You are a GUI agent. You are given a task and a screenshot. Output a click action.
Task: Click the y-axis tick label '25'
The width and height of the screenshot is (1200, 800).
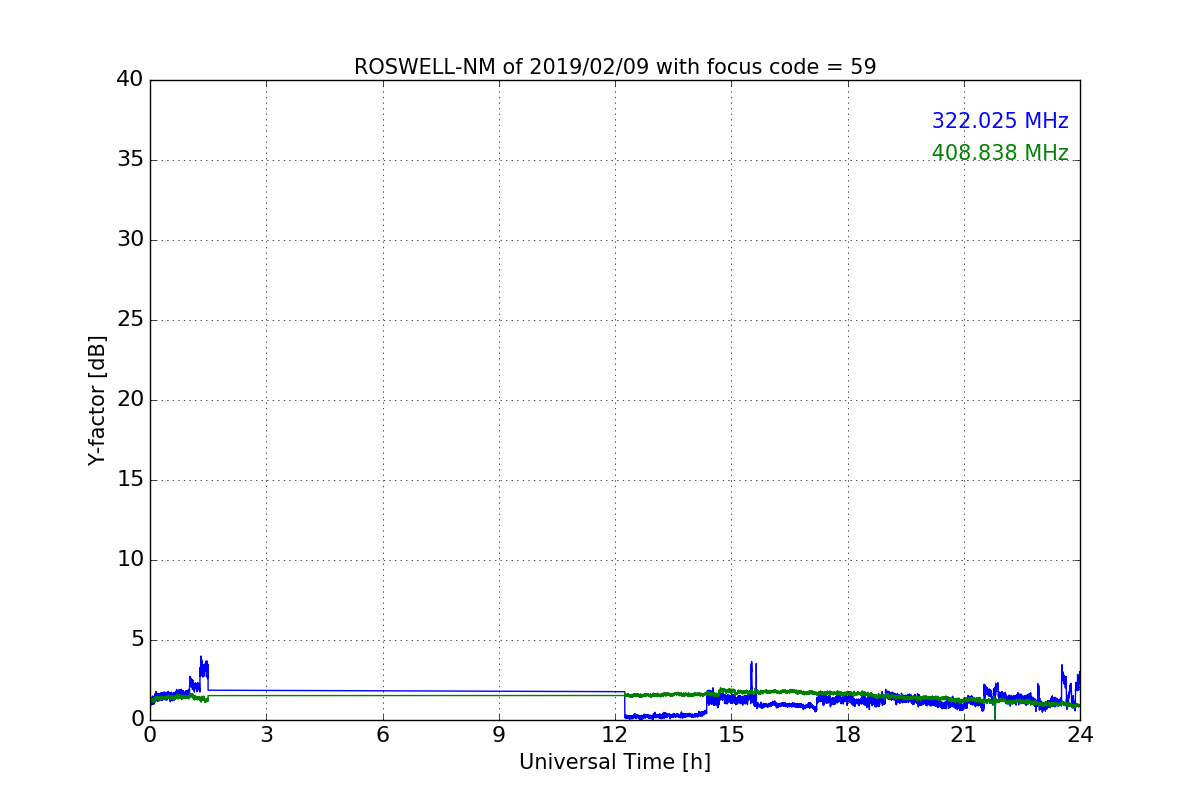[x=130, y=319]
